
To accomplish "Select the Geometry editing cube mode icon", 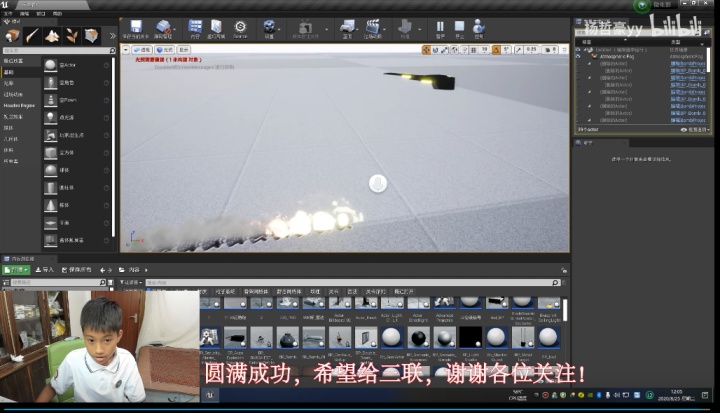I will point(91,36).
